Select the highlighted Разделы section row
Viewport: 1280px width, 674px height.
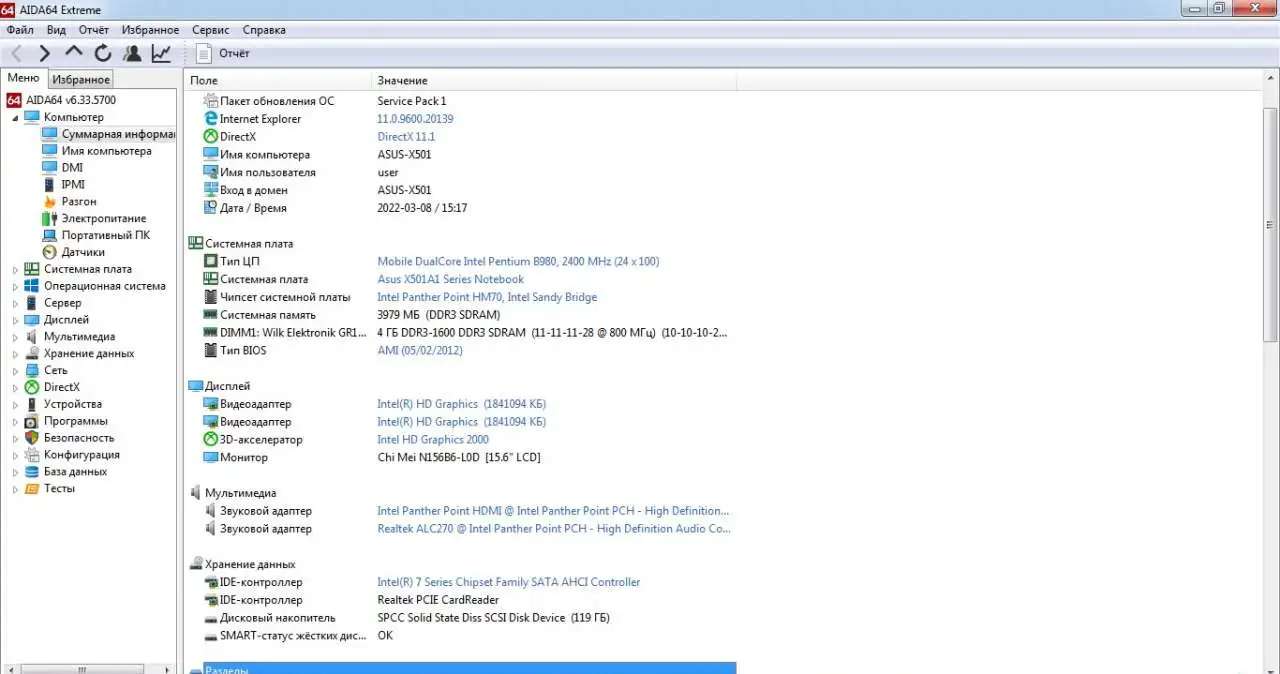[469, 668]
